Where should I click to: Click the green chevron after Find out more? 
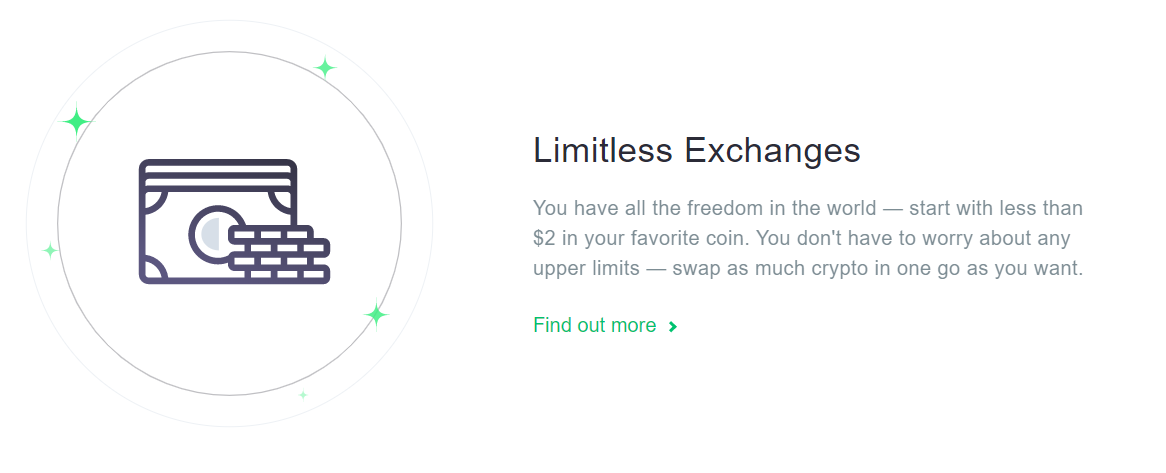tap(672, 326)
